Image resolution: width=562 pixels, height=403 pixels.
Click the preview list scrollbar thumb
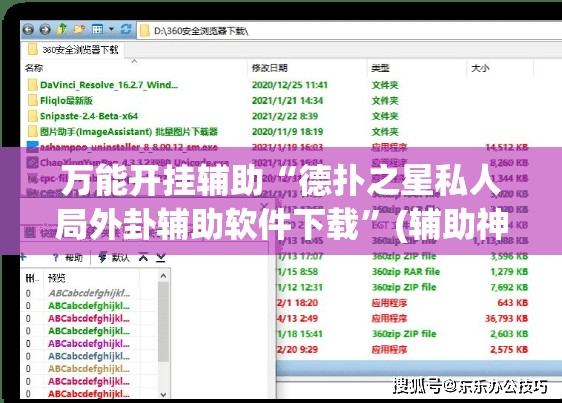[163, 321]
